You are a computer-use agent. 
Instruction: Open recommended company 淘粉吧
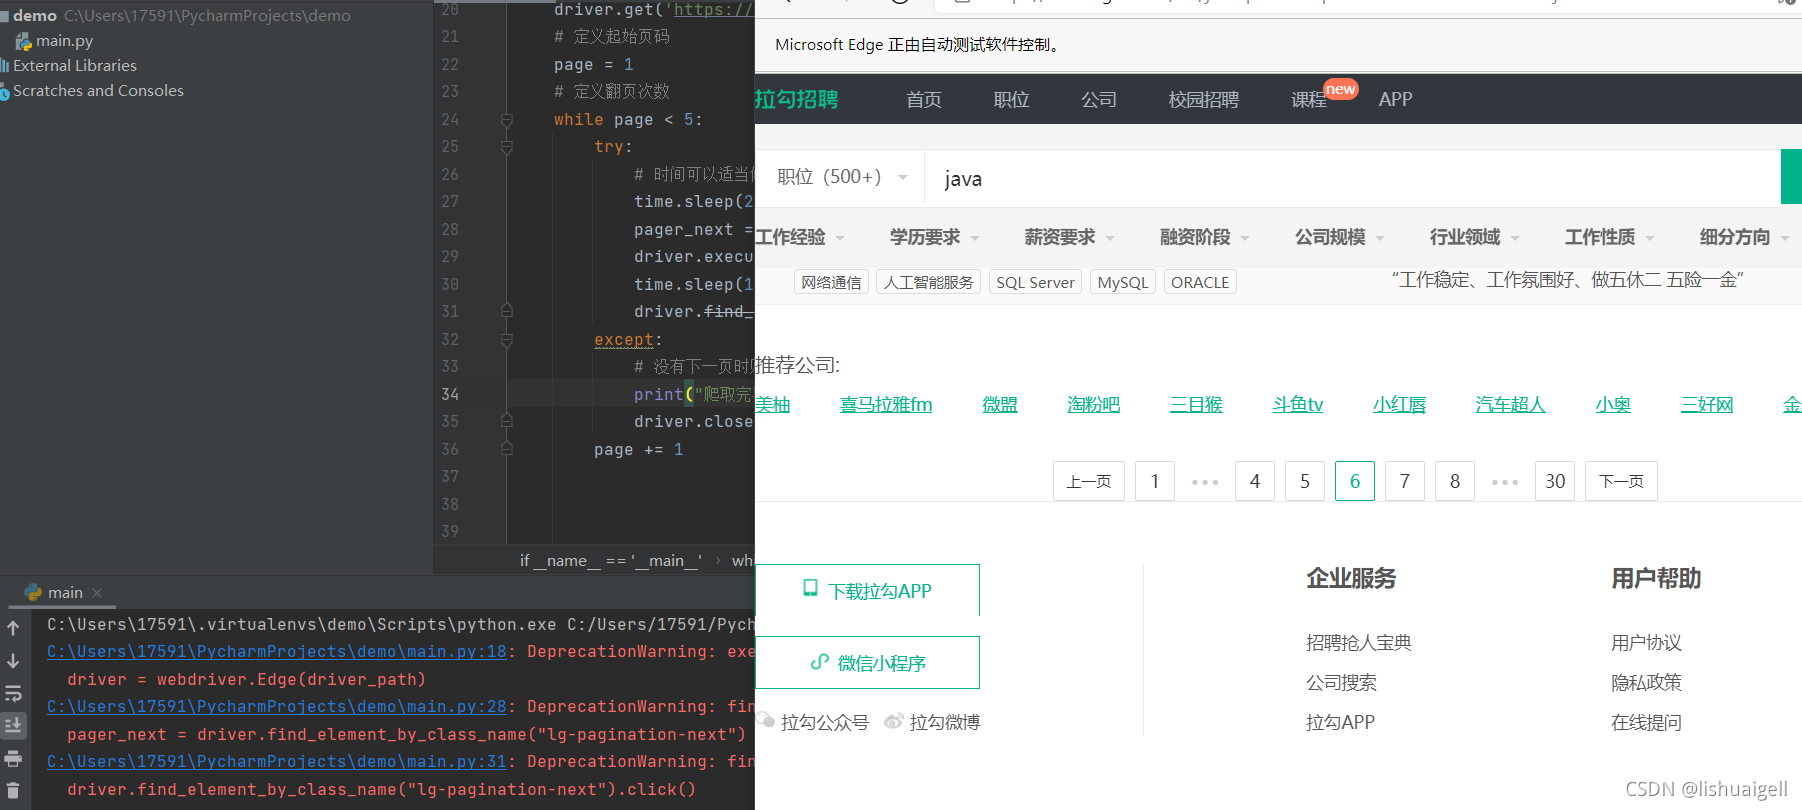coord(1094,405)
